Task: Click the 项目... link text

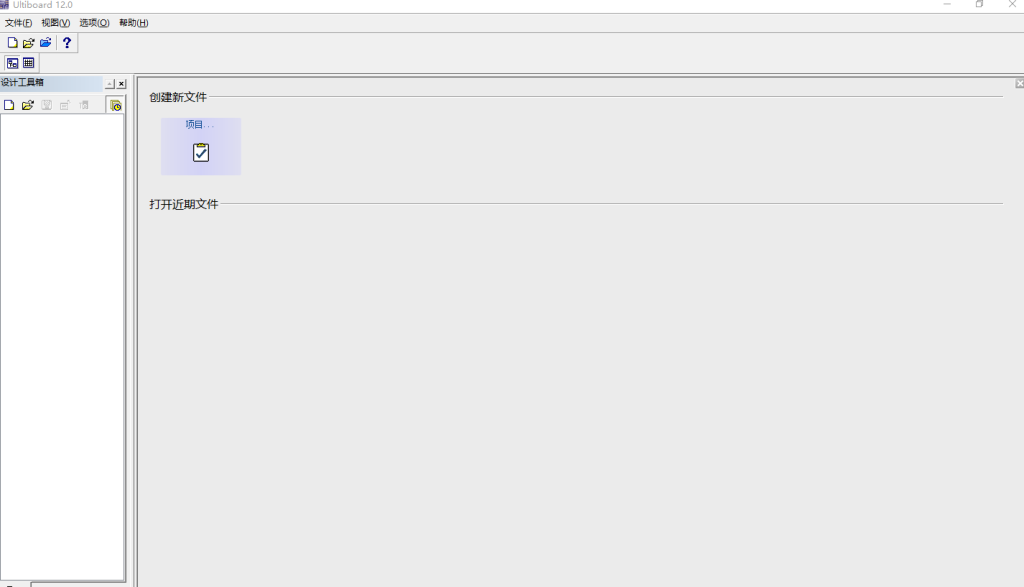Action: (199, 124)
